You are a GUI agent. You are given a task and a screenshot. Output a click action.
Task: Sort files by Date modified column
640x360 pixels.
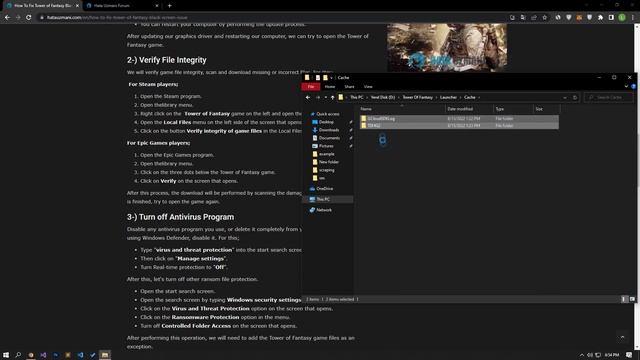(469, 109)
